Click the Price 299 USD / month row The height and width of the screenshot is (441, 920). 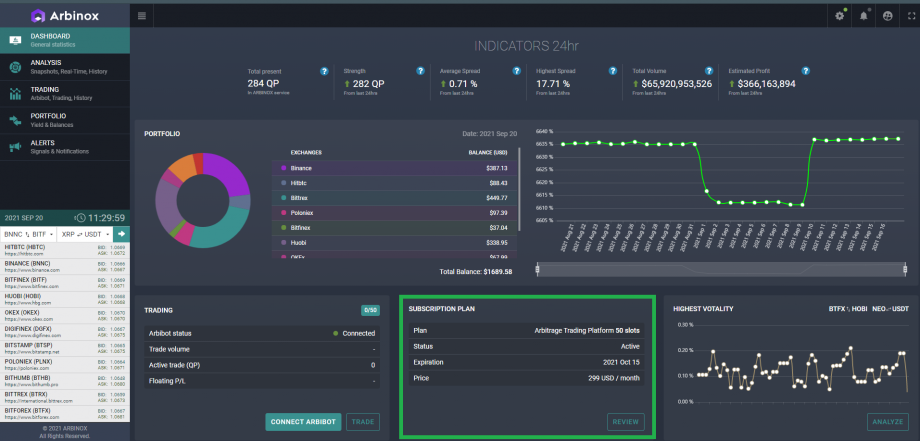pyautogui.click(x=526, y=378)
